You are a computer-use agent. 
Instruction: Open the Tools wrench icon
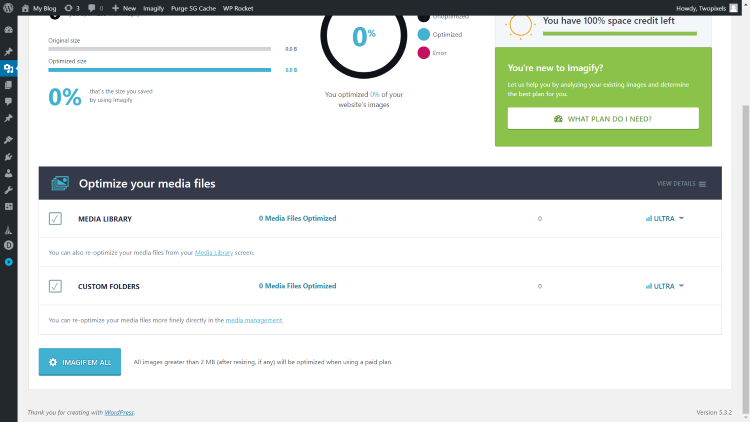[x=9, y=190]
